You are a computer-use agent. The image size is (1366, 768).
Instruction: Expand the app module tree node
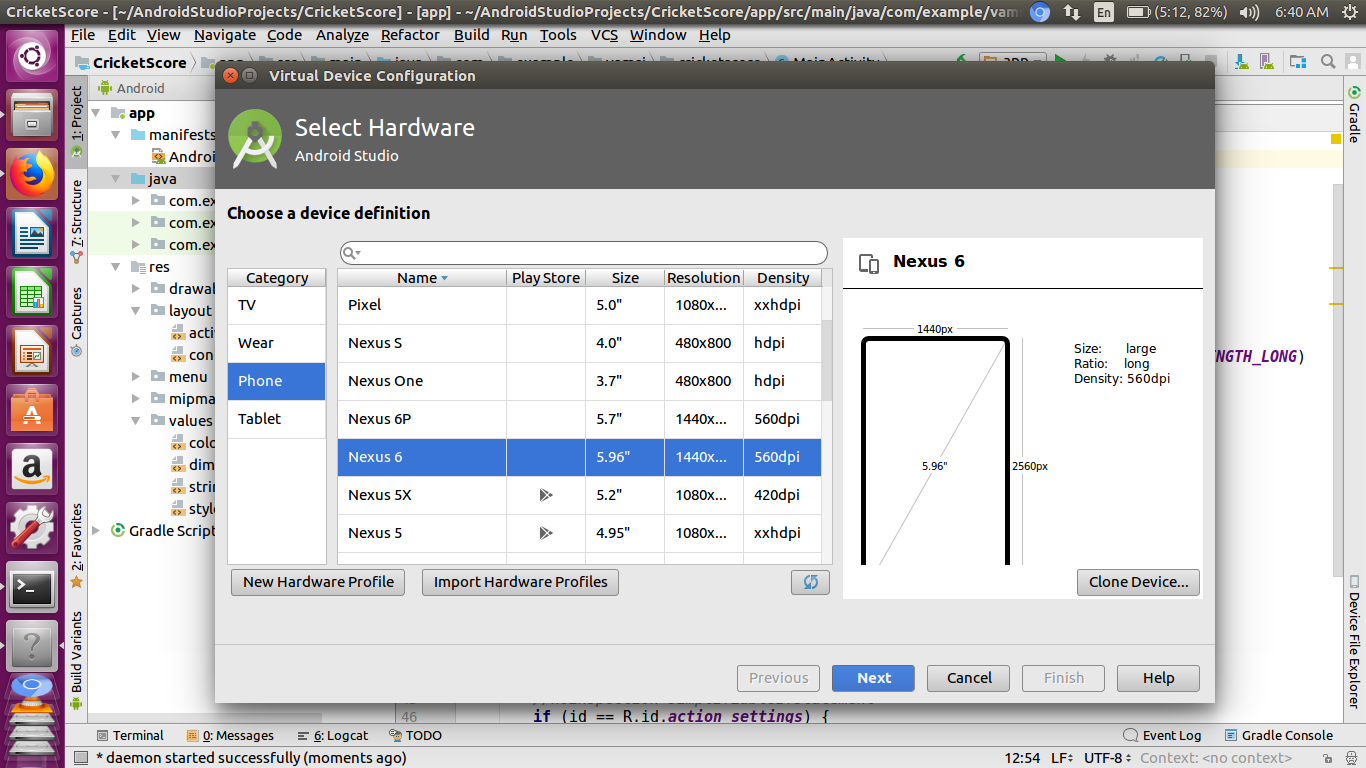point(96,114)
